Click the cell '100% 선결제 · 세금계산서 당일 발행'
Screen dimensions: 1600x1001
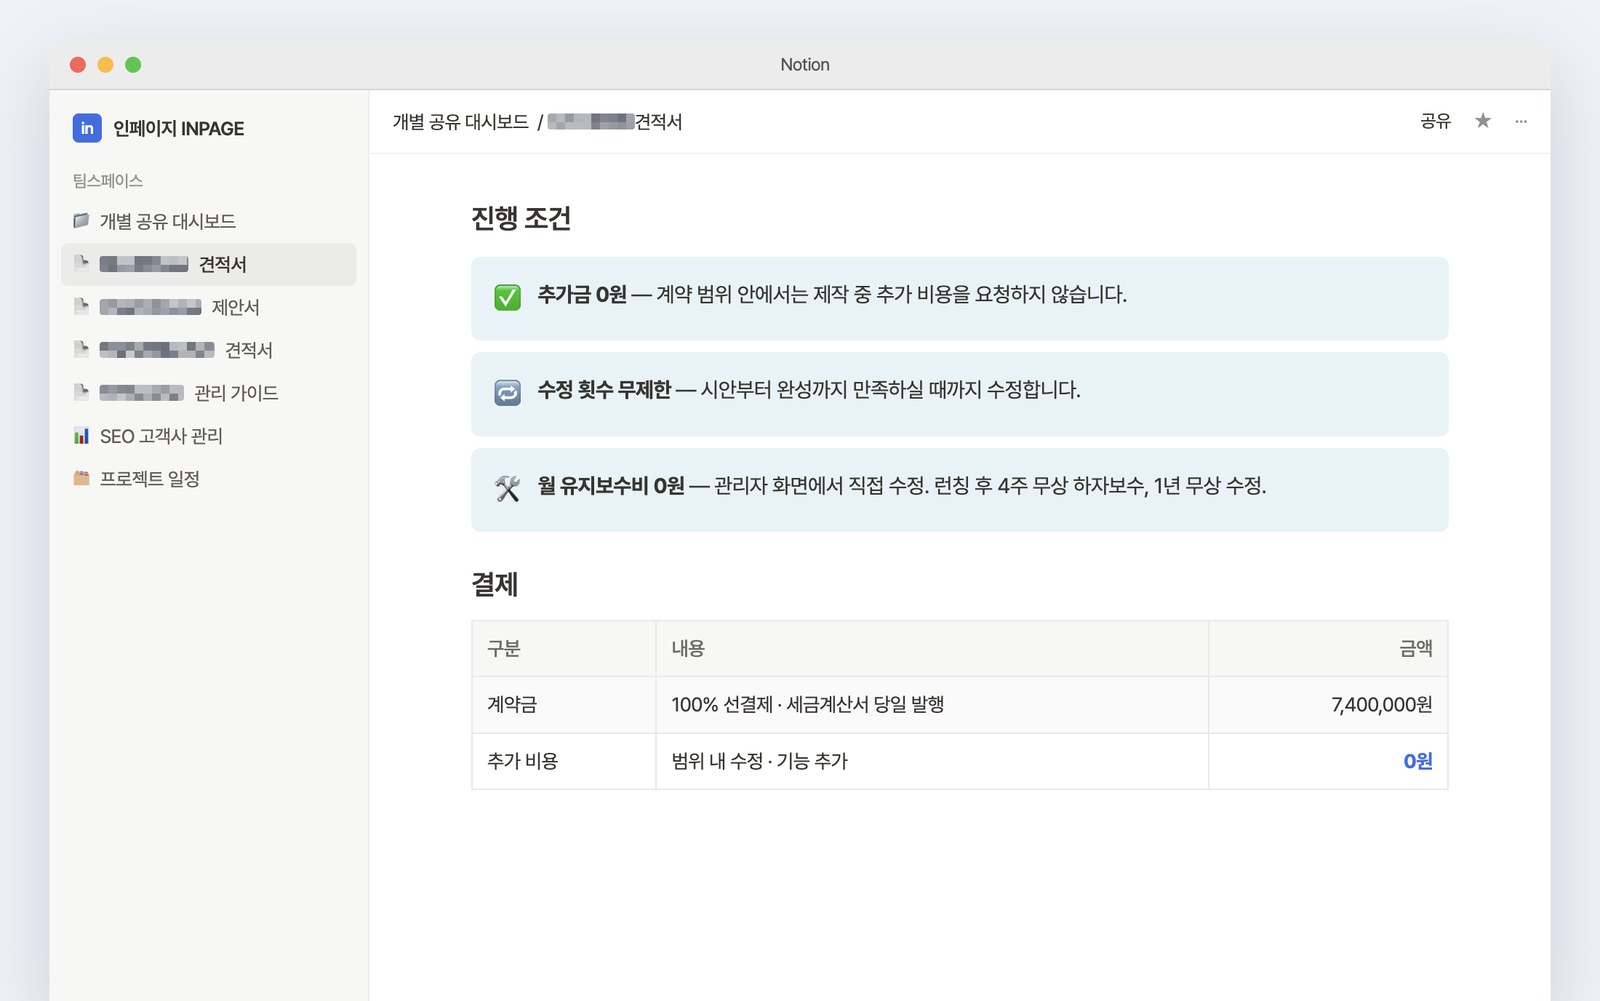932,705
